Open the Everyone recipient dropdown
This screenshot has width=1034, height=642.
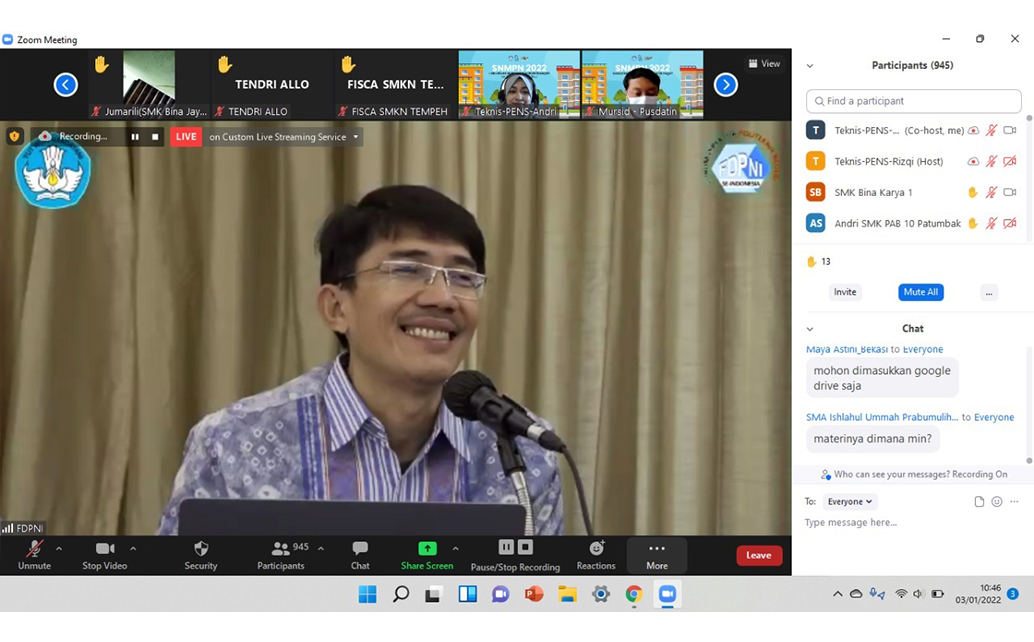pos(849,501)
